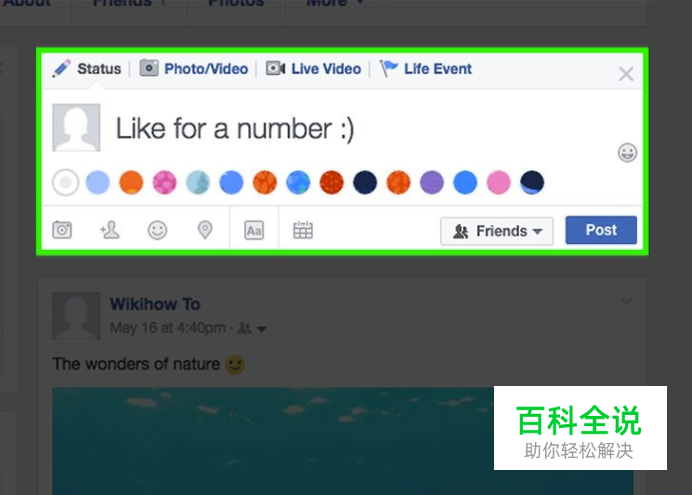Tag friends with the person-plus icon

pos(109,230)
